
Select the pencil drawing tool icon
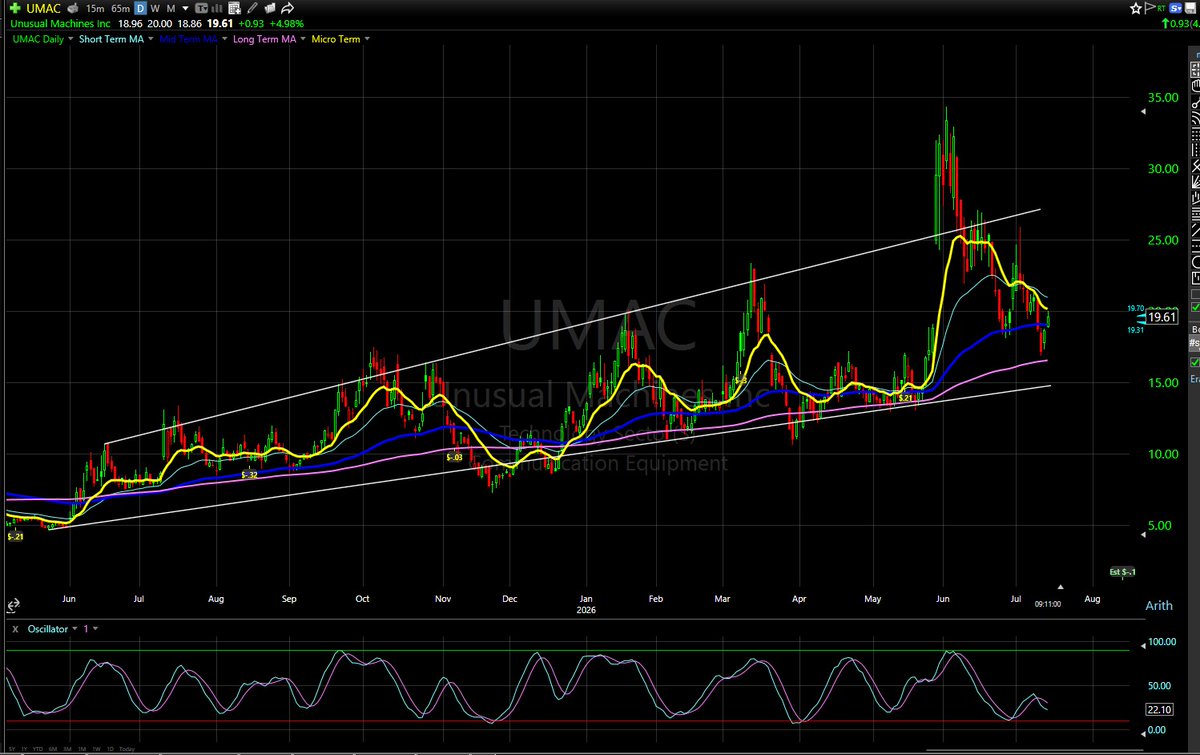click(253, 8)
